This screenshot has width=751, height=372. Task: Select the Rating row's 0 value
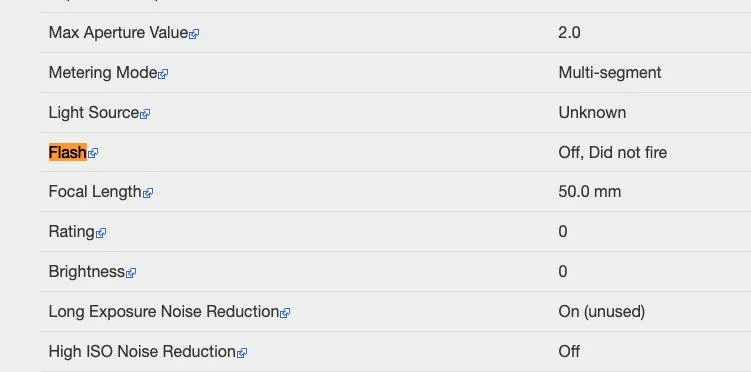563,232
